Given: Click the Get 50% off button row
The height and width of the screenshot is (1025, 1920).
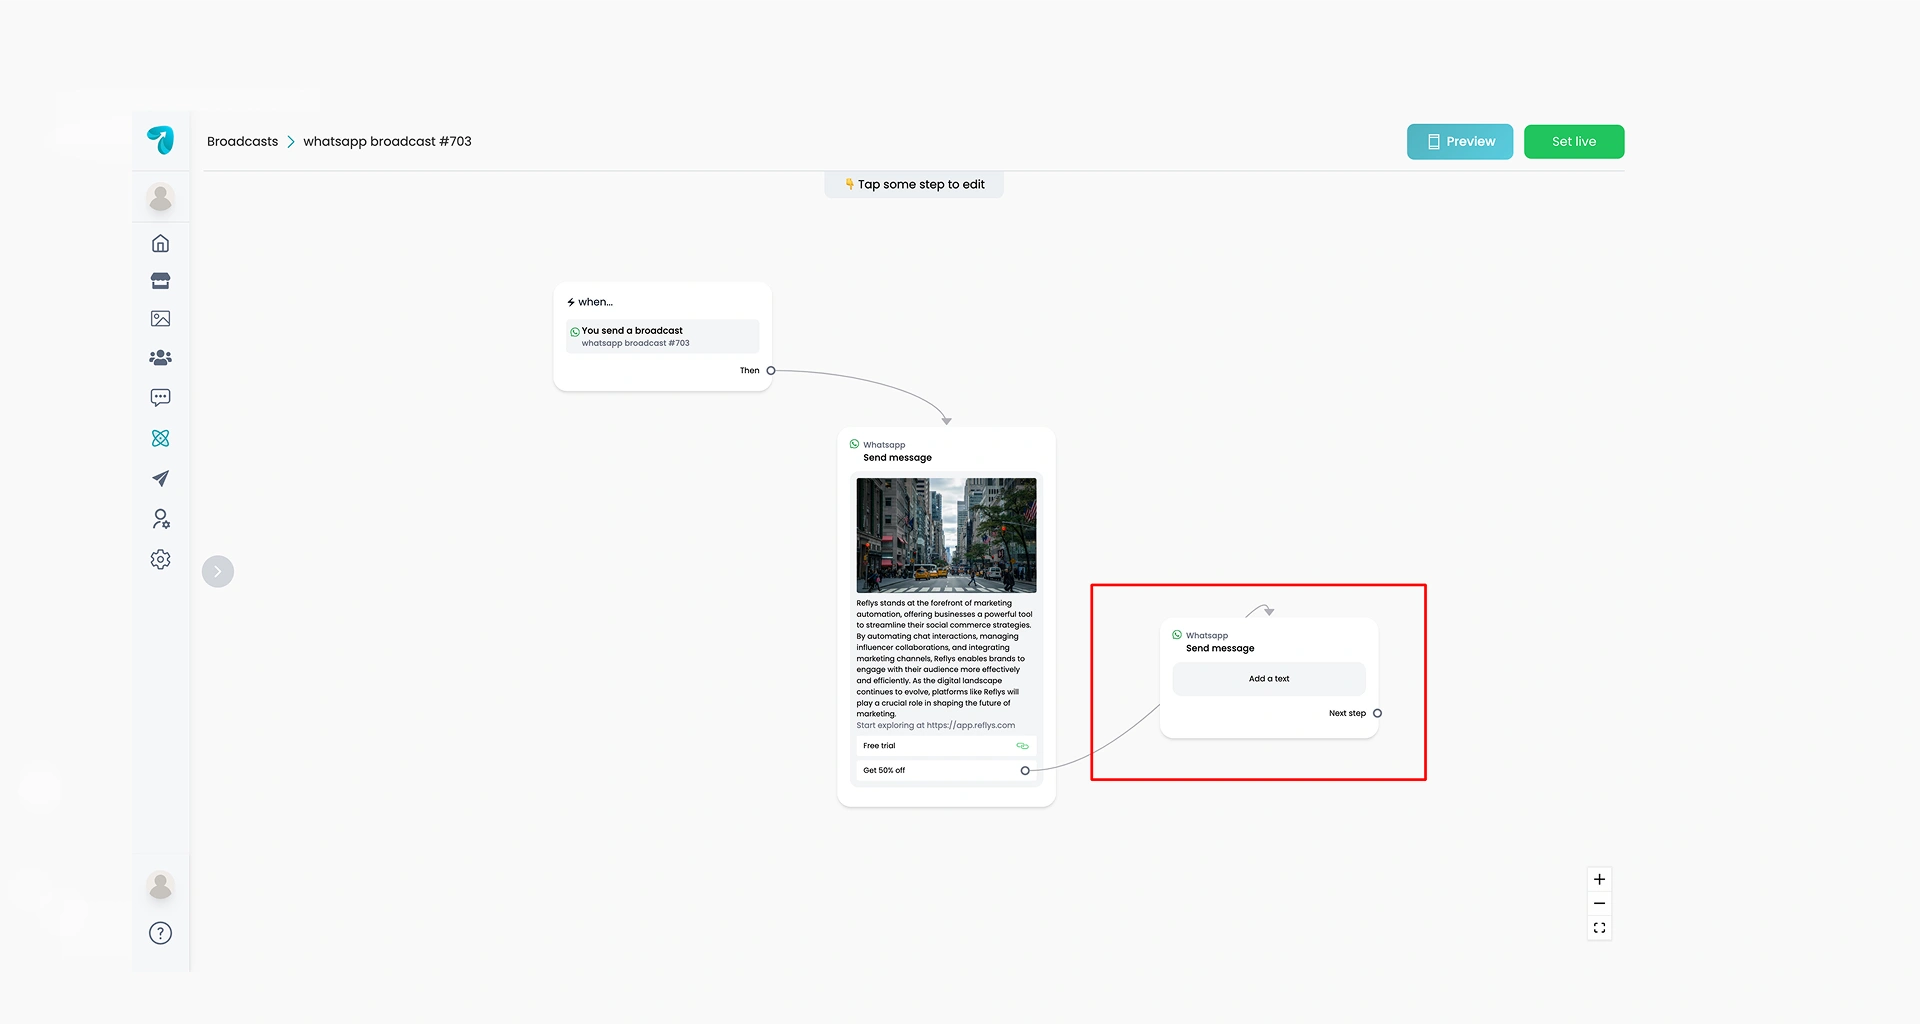Looking at the screenshot, I should coord(946,771).
